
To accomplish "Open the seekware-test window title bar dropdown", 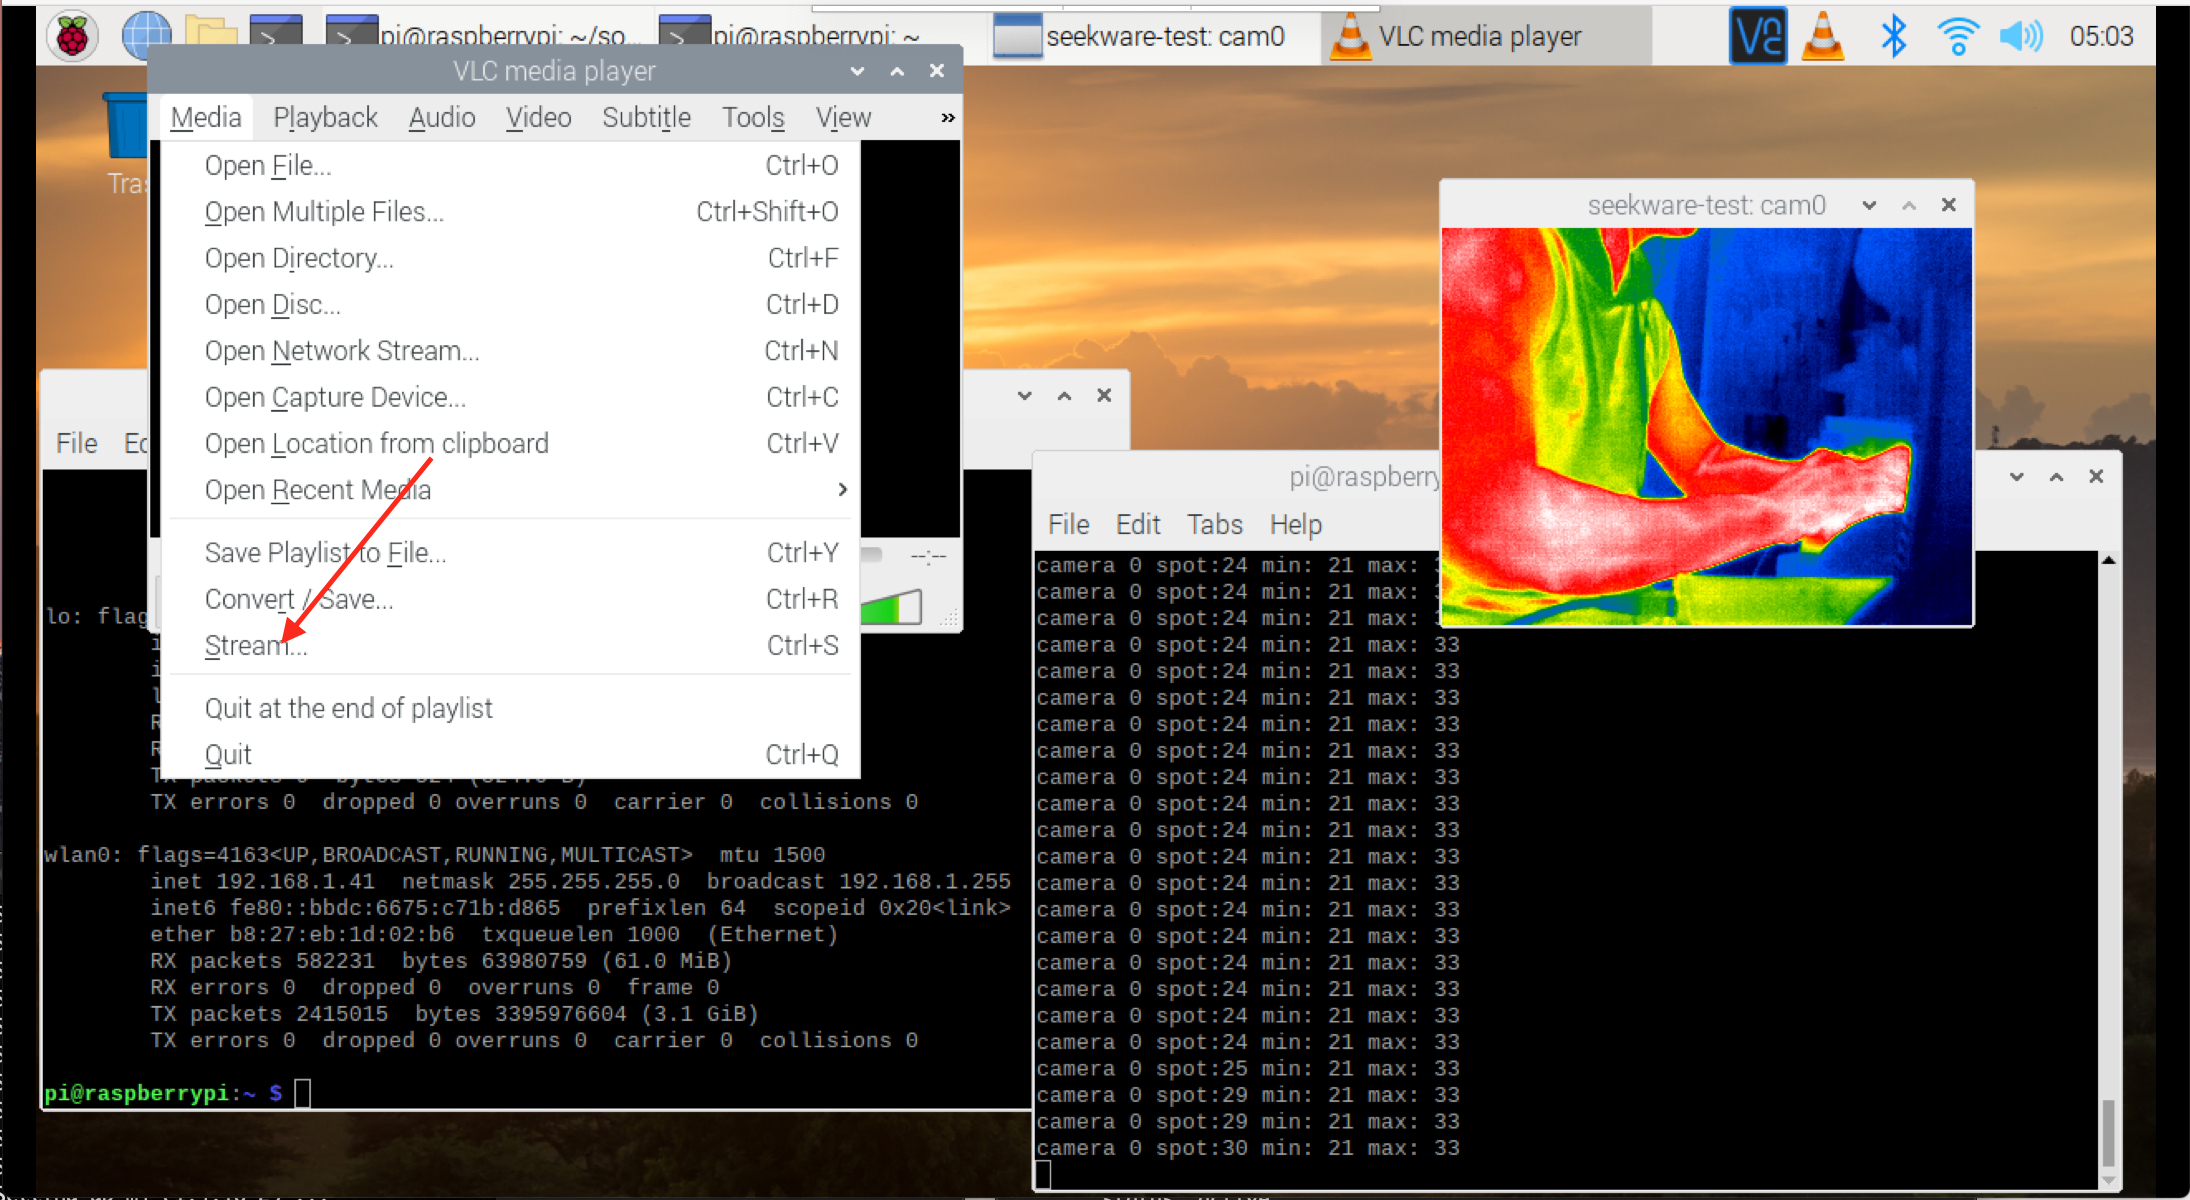I will point(1869,205).
